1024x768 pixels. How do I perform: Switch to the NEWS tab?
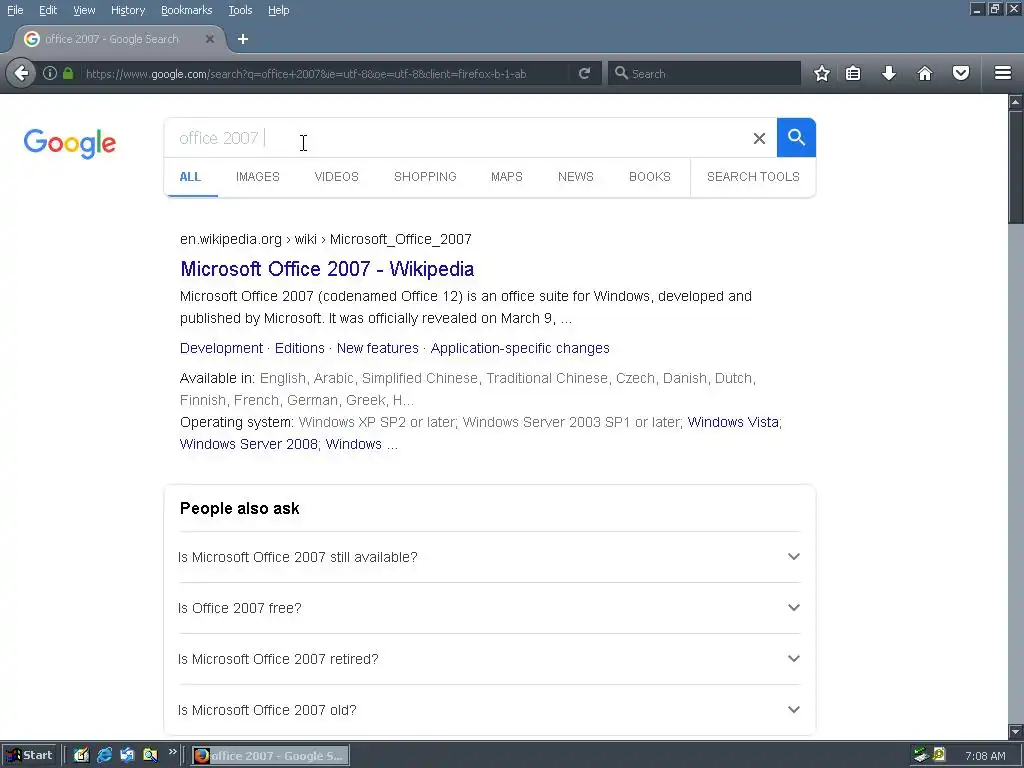tap(575, 177)
